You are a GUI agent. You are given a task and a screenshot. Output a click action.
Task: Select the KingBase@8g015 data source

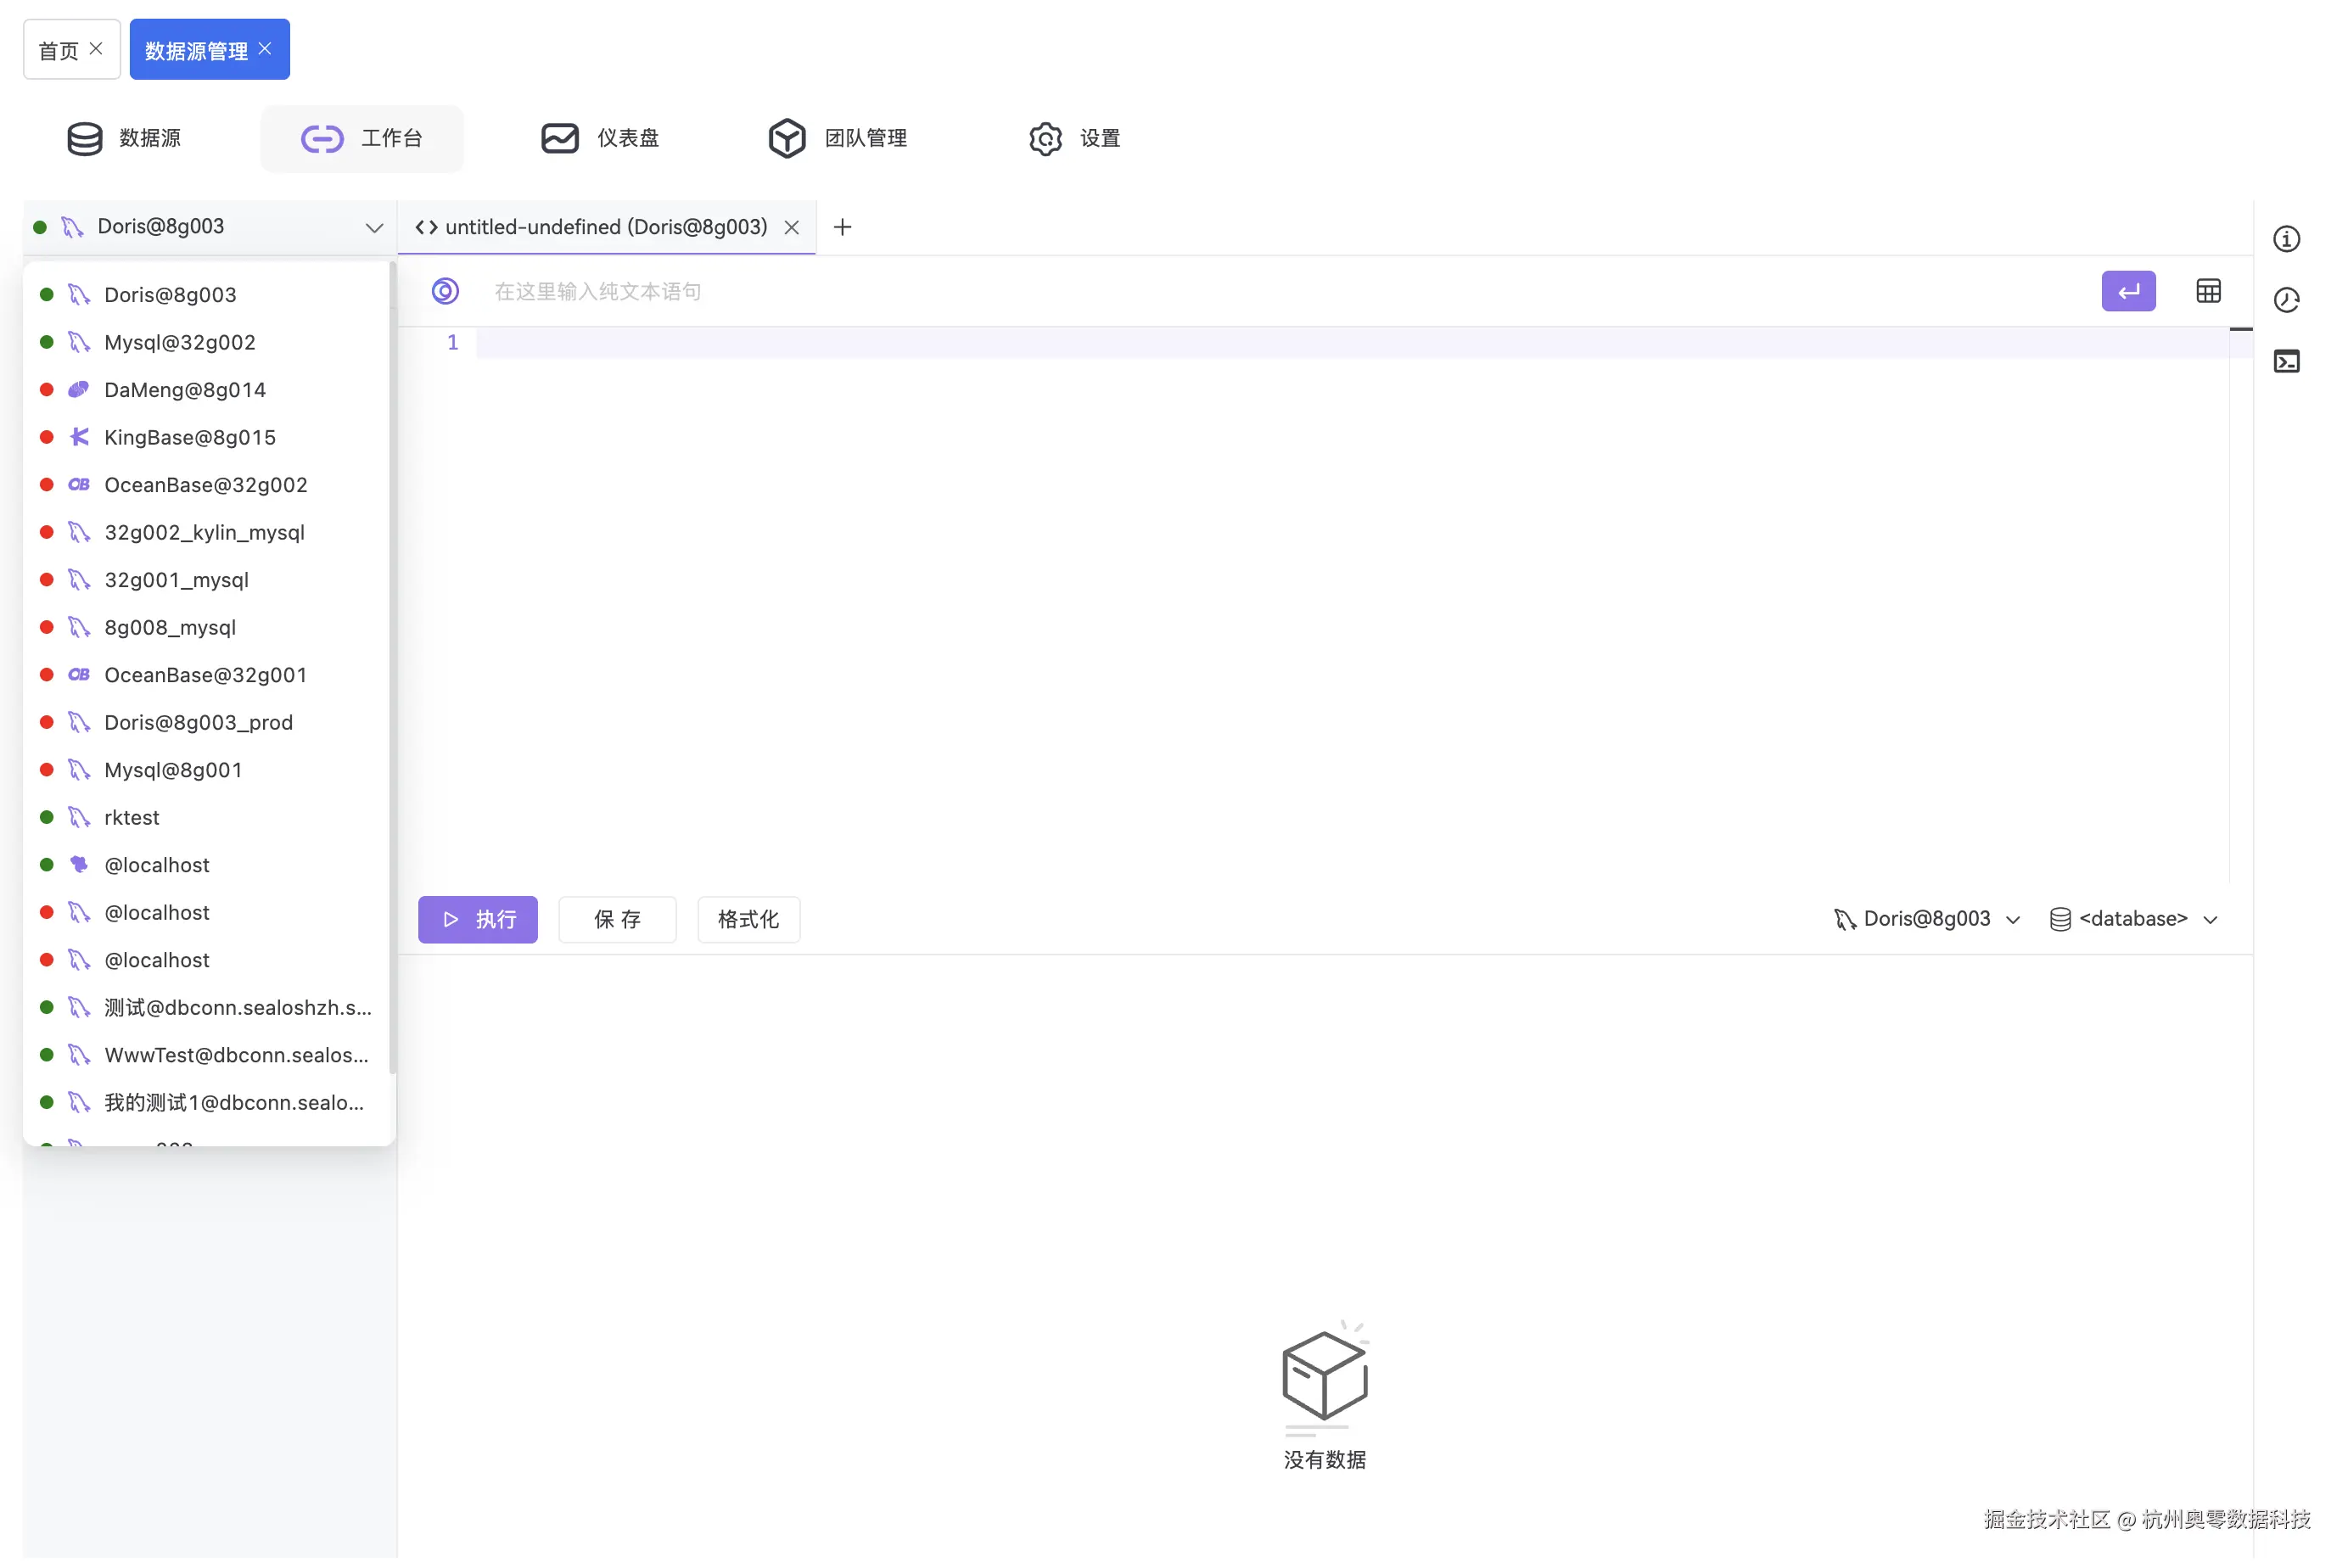coord(188,437)
